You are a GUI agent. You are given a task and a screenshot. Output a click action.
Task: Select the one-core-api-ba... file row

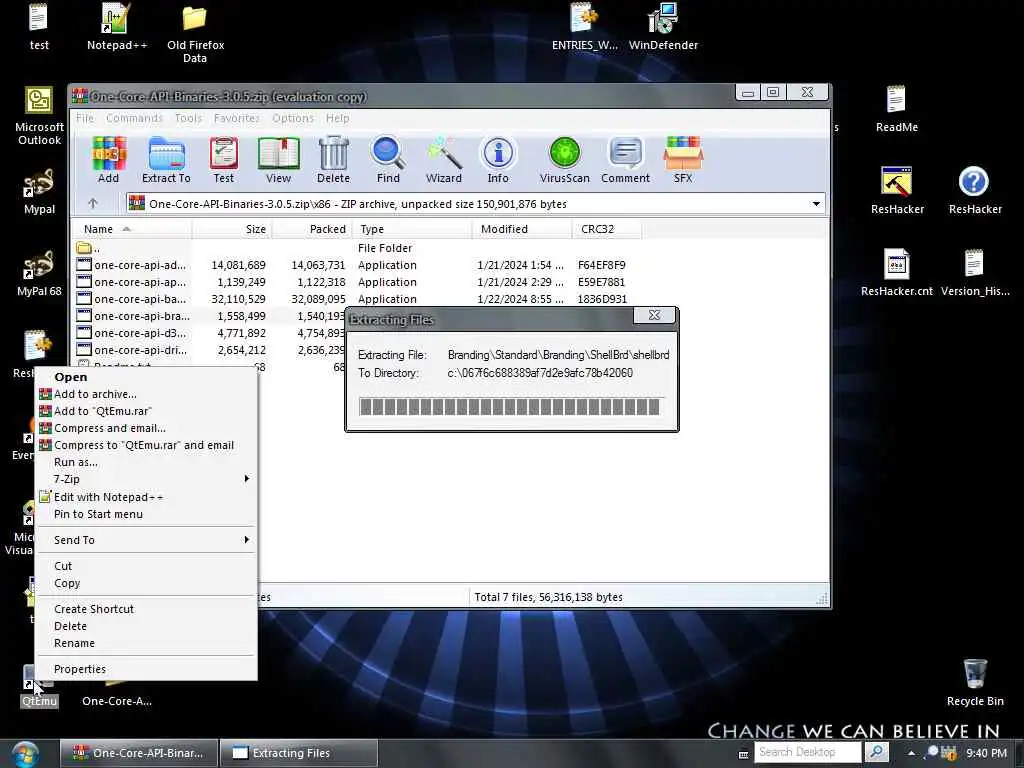pyautogui.click(x=353, y=299)
